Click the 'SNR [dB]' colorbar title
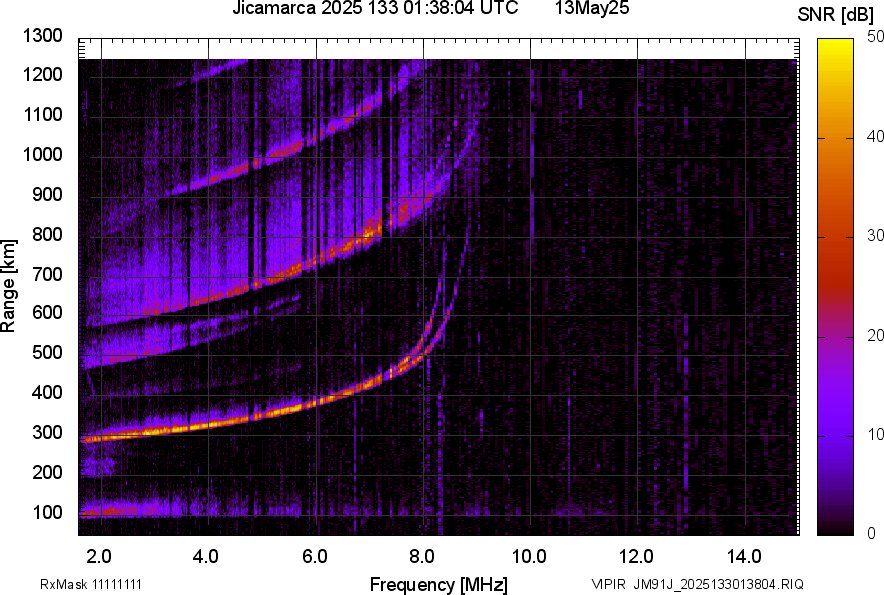This screenshot has height=595, width=884. [x=836, y=15]
